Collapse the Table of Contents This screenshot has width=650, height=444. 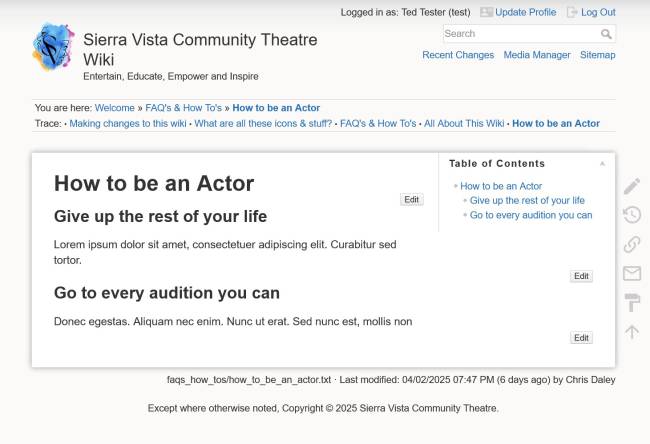602,163
